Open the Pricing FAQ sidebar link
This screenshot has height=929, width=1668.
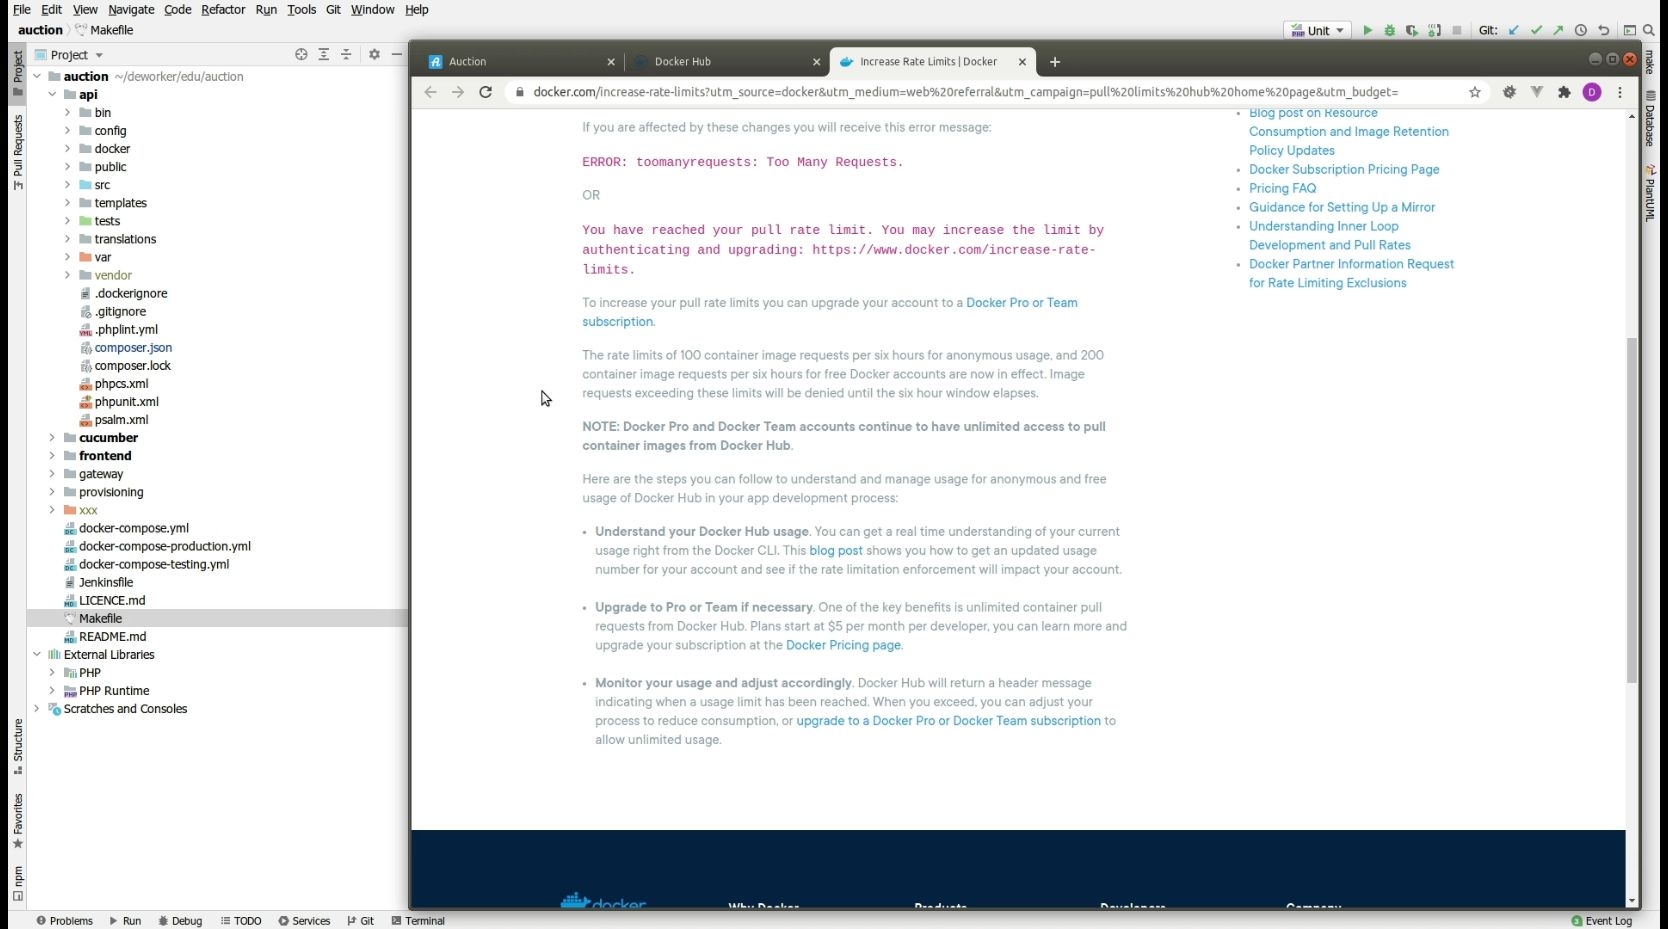[1282, 188]
